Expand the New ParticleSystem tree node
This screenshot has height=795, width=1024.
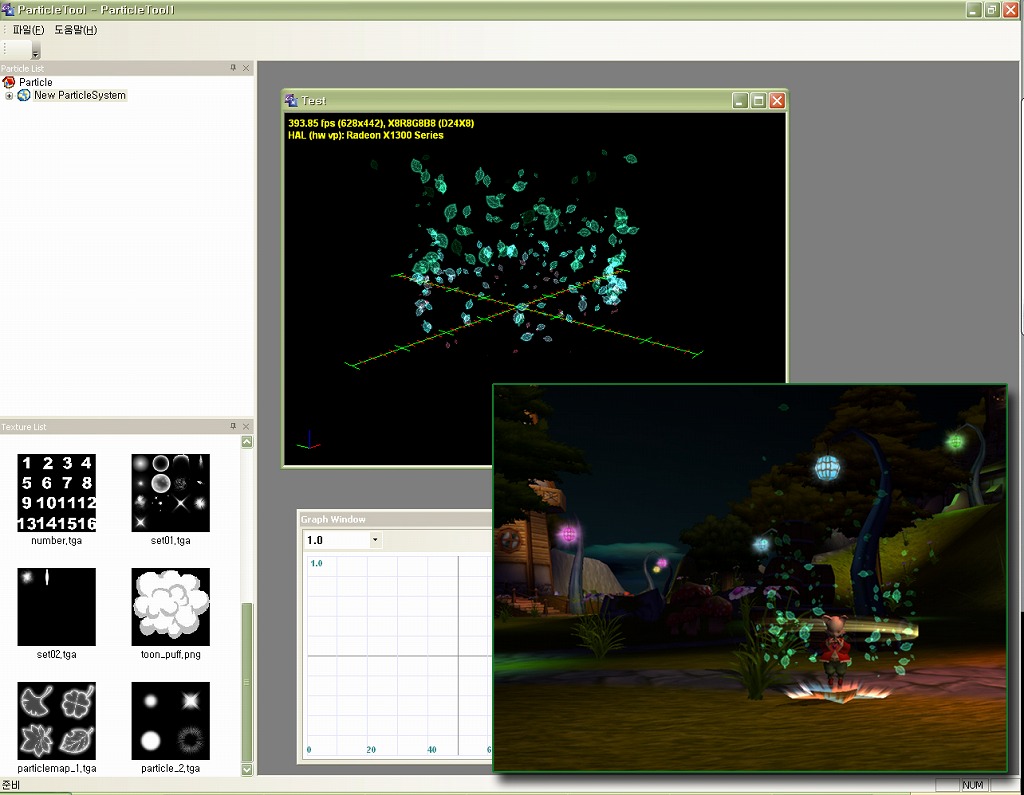9,96
